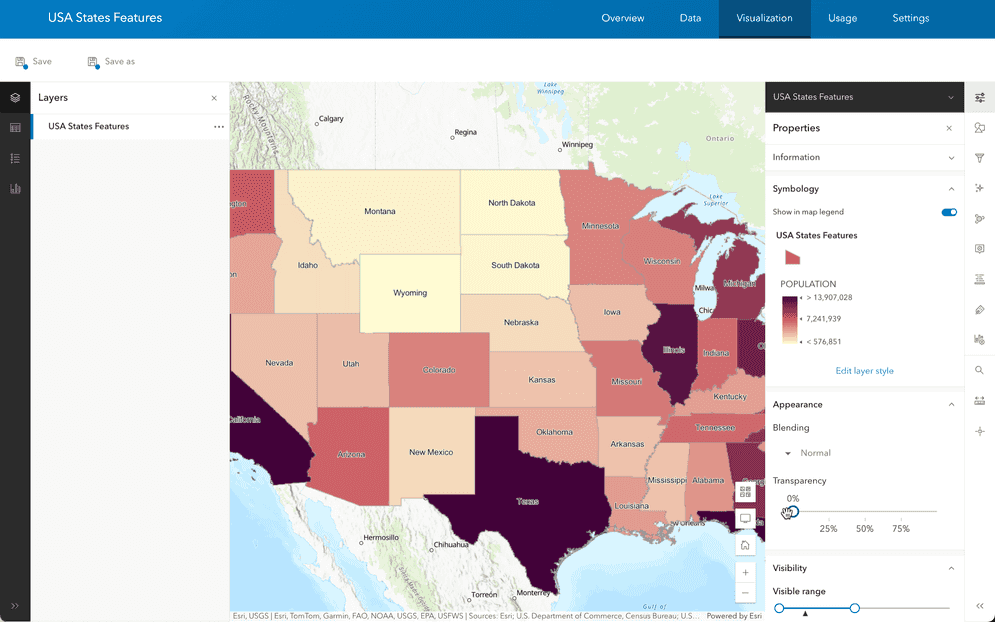Toggle Show in map legend switch

click(x=949, y=212)
